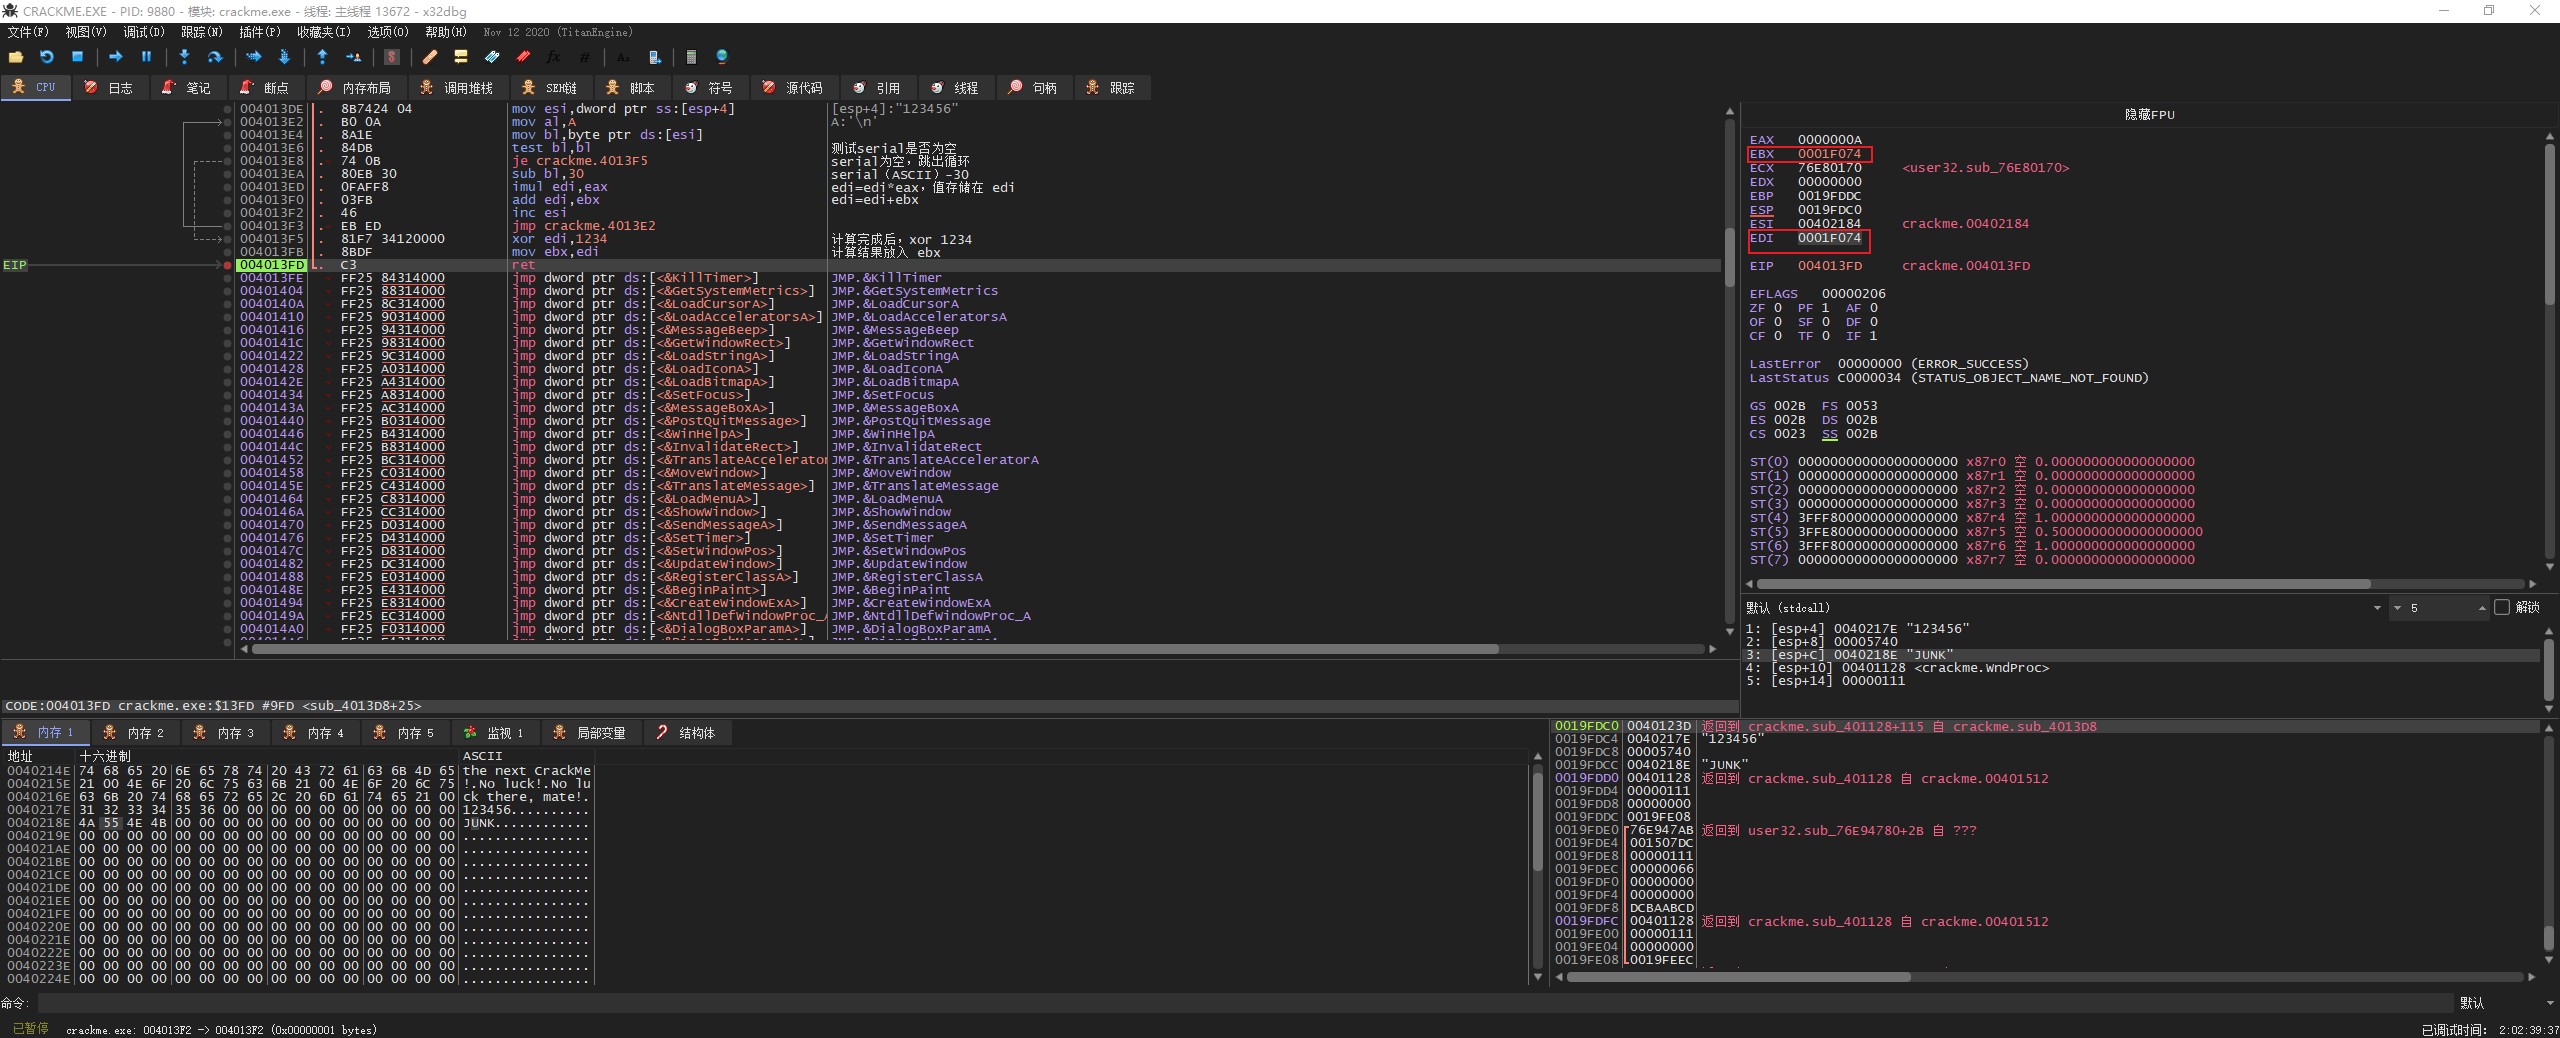Click the Open file folder icon

click(x=16, y=57)
